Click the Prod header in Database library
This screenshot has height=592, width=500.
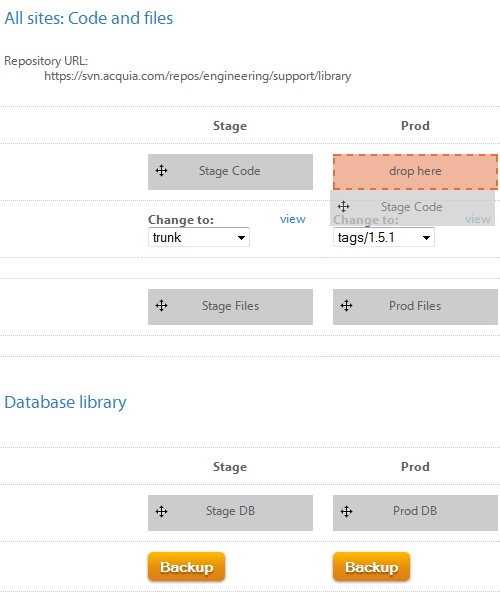415,467
